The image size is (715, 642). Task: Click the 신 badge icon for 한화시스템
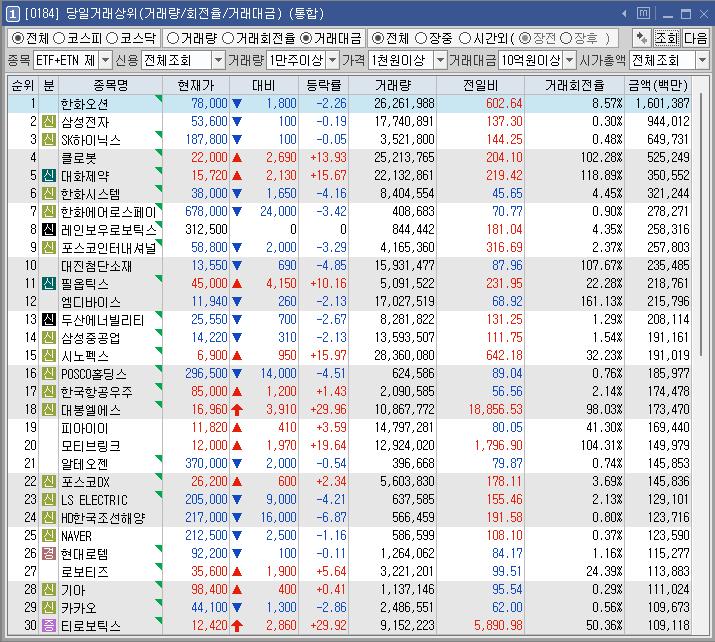pos(49,194)
